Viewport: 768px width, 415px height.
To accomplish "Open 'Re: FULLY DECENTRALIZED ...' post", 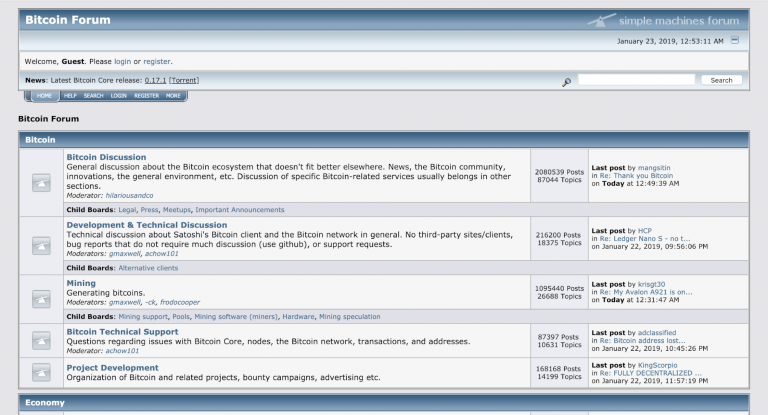I will coord(650,373).
